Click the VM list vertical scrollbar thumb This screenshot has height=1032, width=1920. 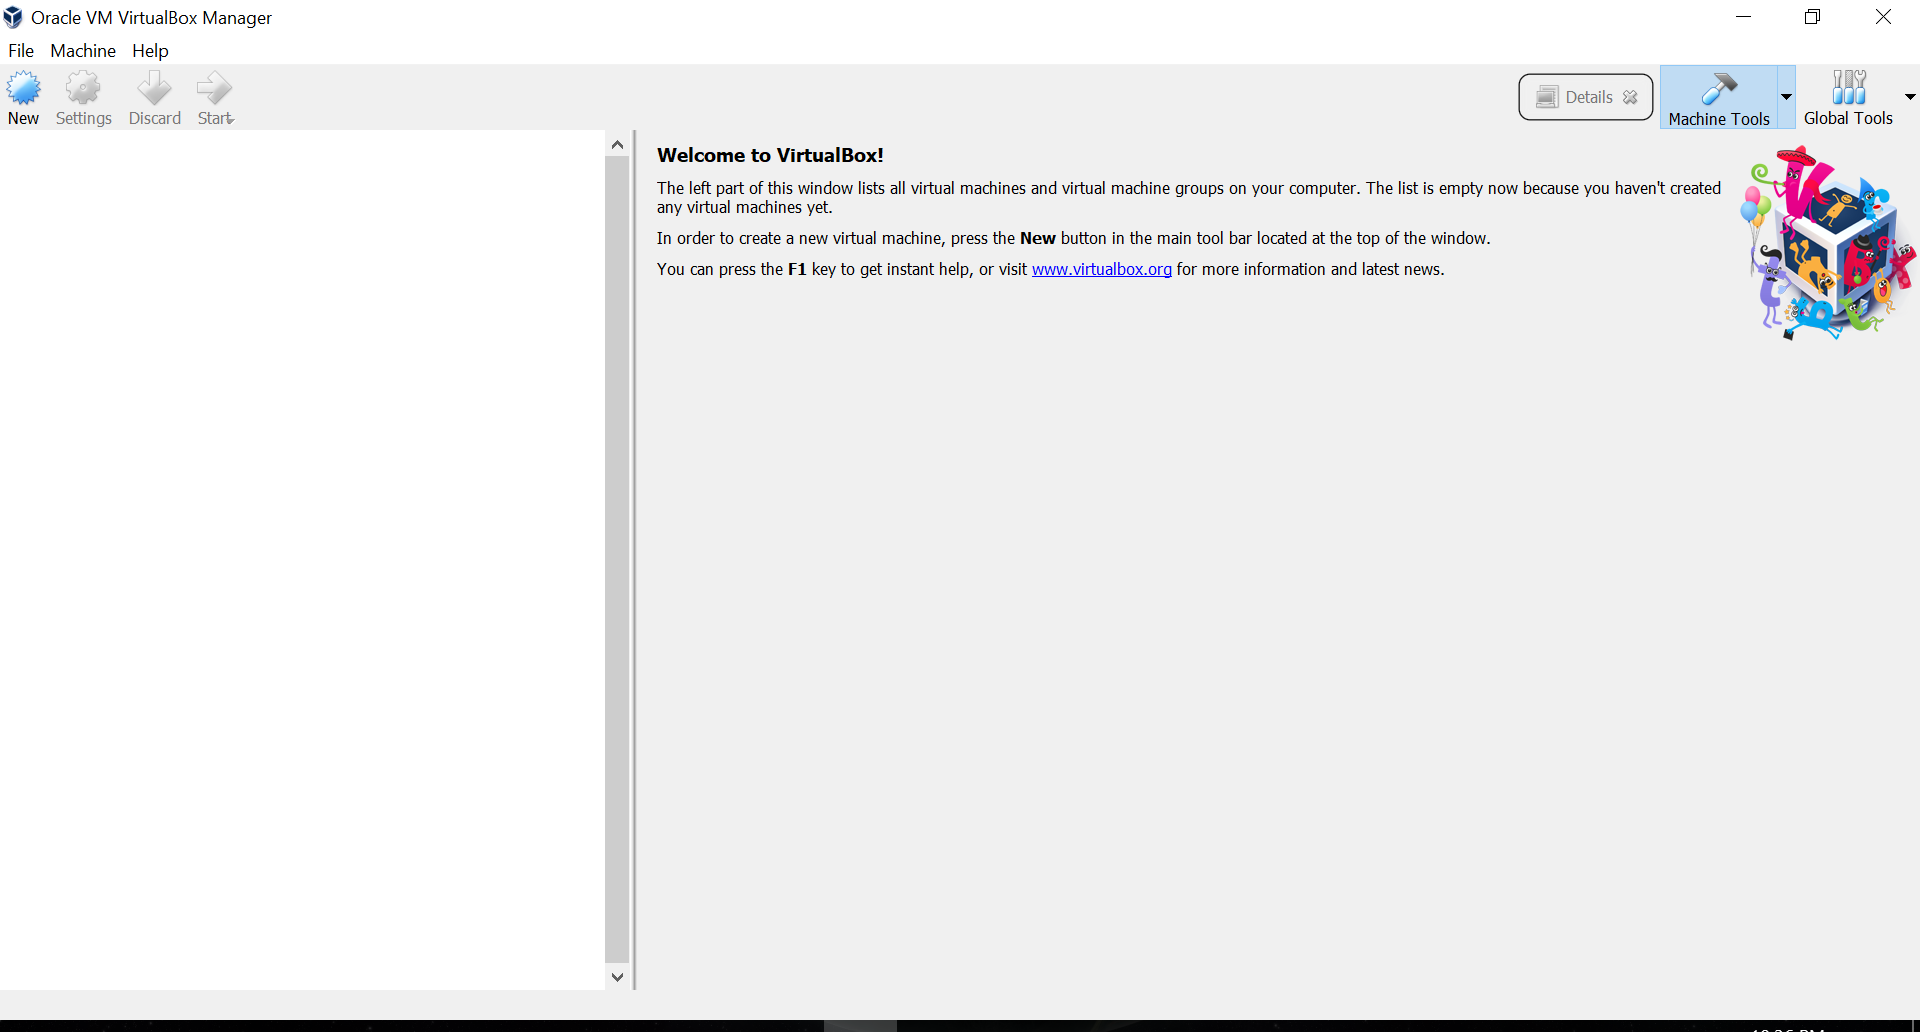coord(617,560)
